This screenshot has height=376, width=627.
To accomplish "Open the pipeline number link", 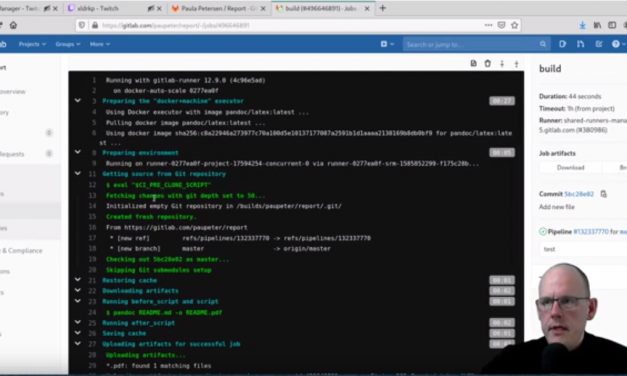I will pos(591,232).
